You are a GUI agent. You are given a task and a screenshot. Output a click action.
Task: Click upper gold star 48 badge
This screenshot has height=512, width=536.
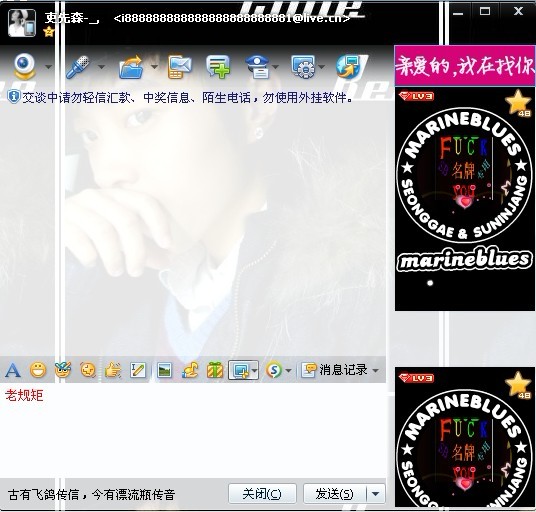(519, 103)
